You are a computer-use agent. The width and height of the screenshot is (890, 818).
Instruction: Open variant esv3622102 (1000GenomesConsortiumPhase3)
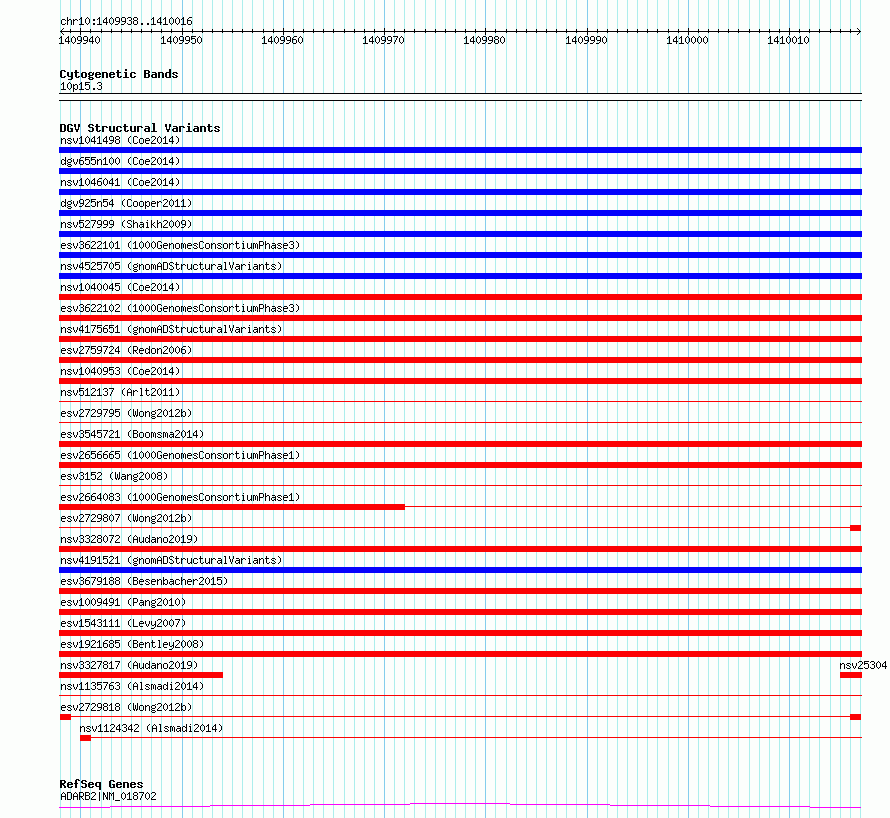click(x=180, y=308)
